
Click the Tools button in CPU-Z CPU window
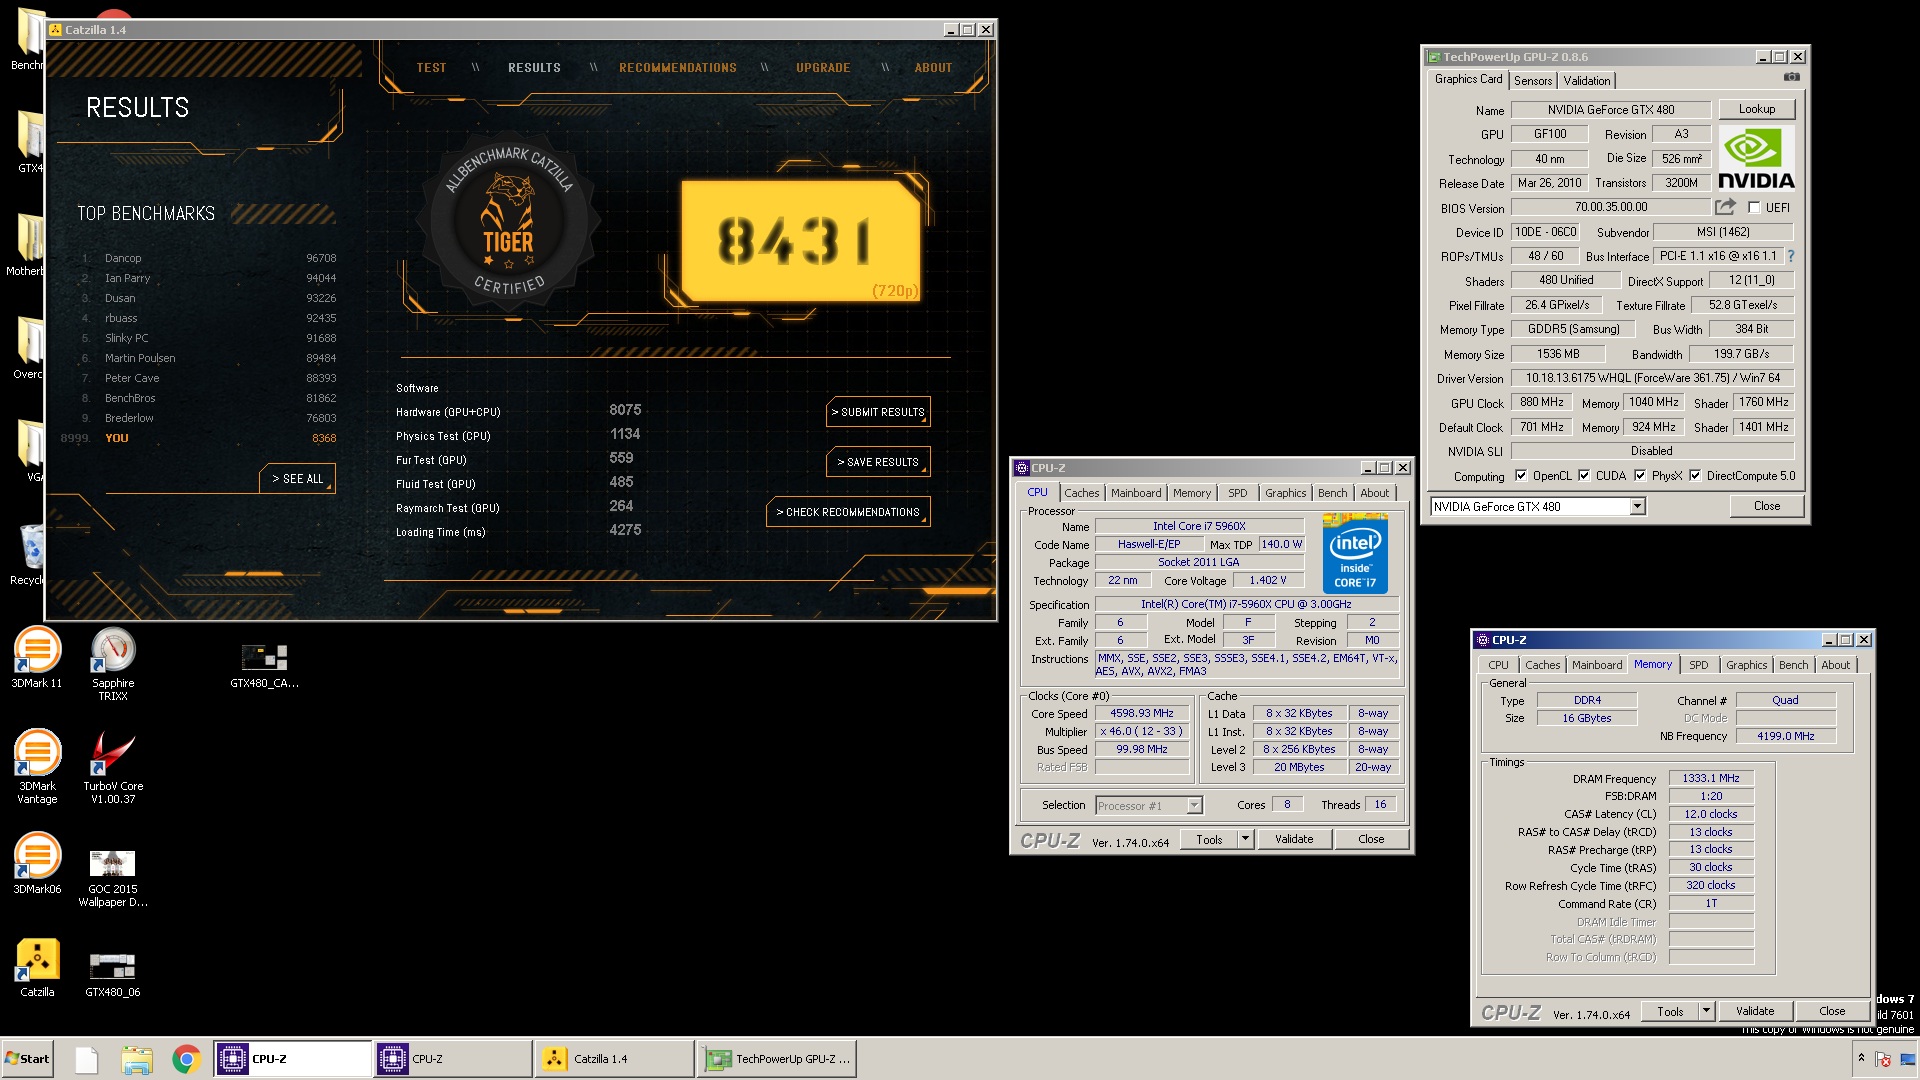click(1210, 839)
